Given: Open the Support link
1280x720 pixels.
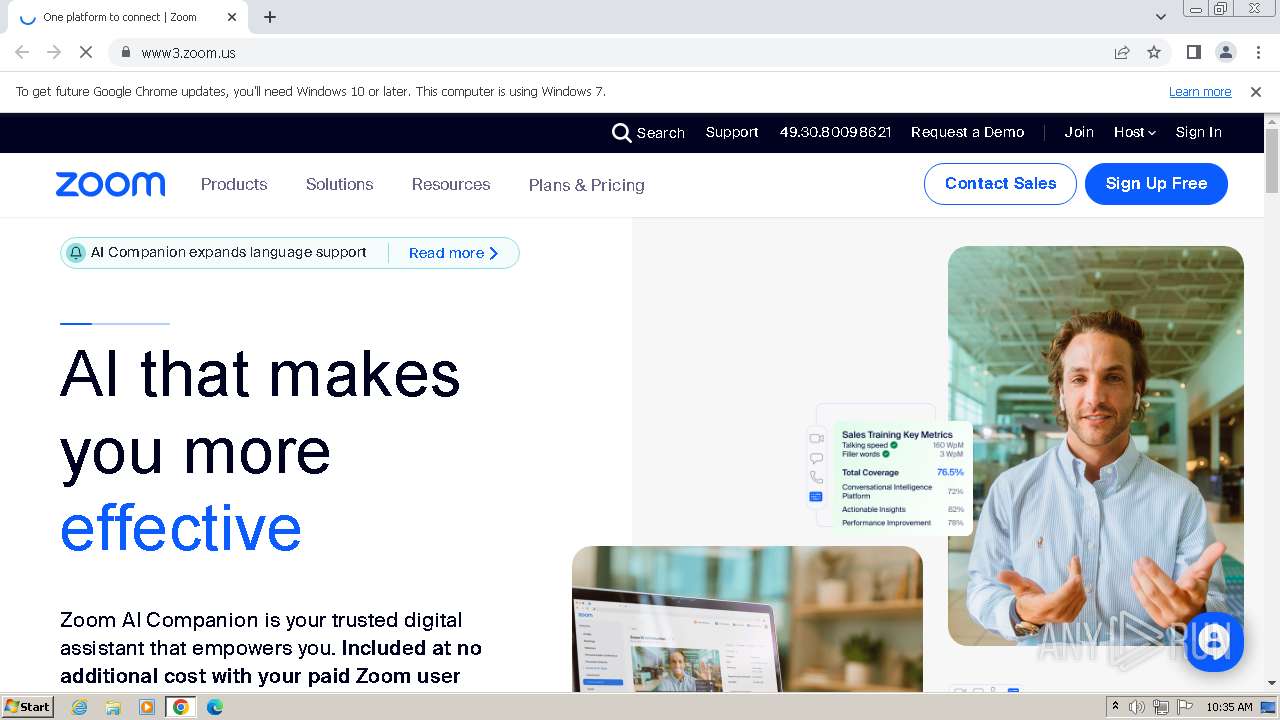Looking at the screenshot, I should 732,132.
